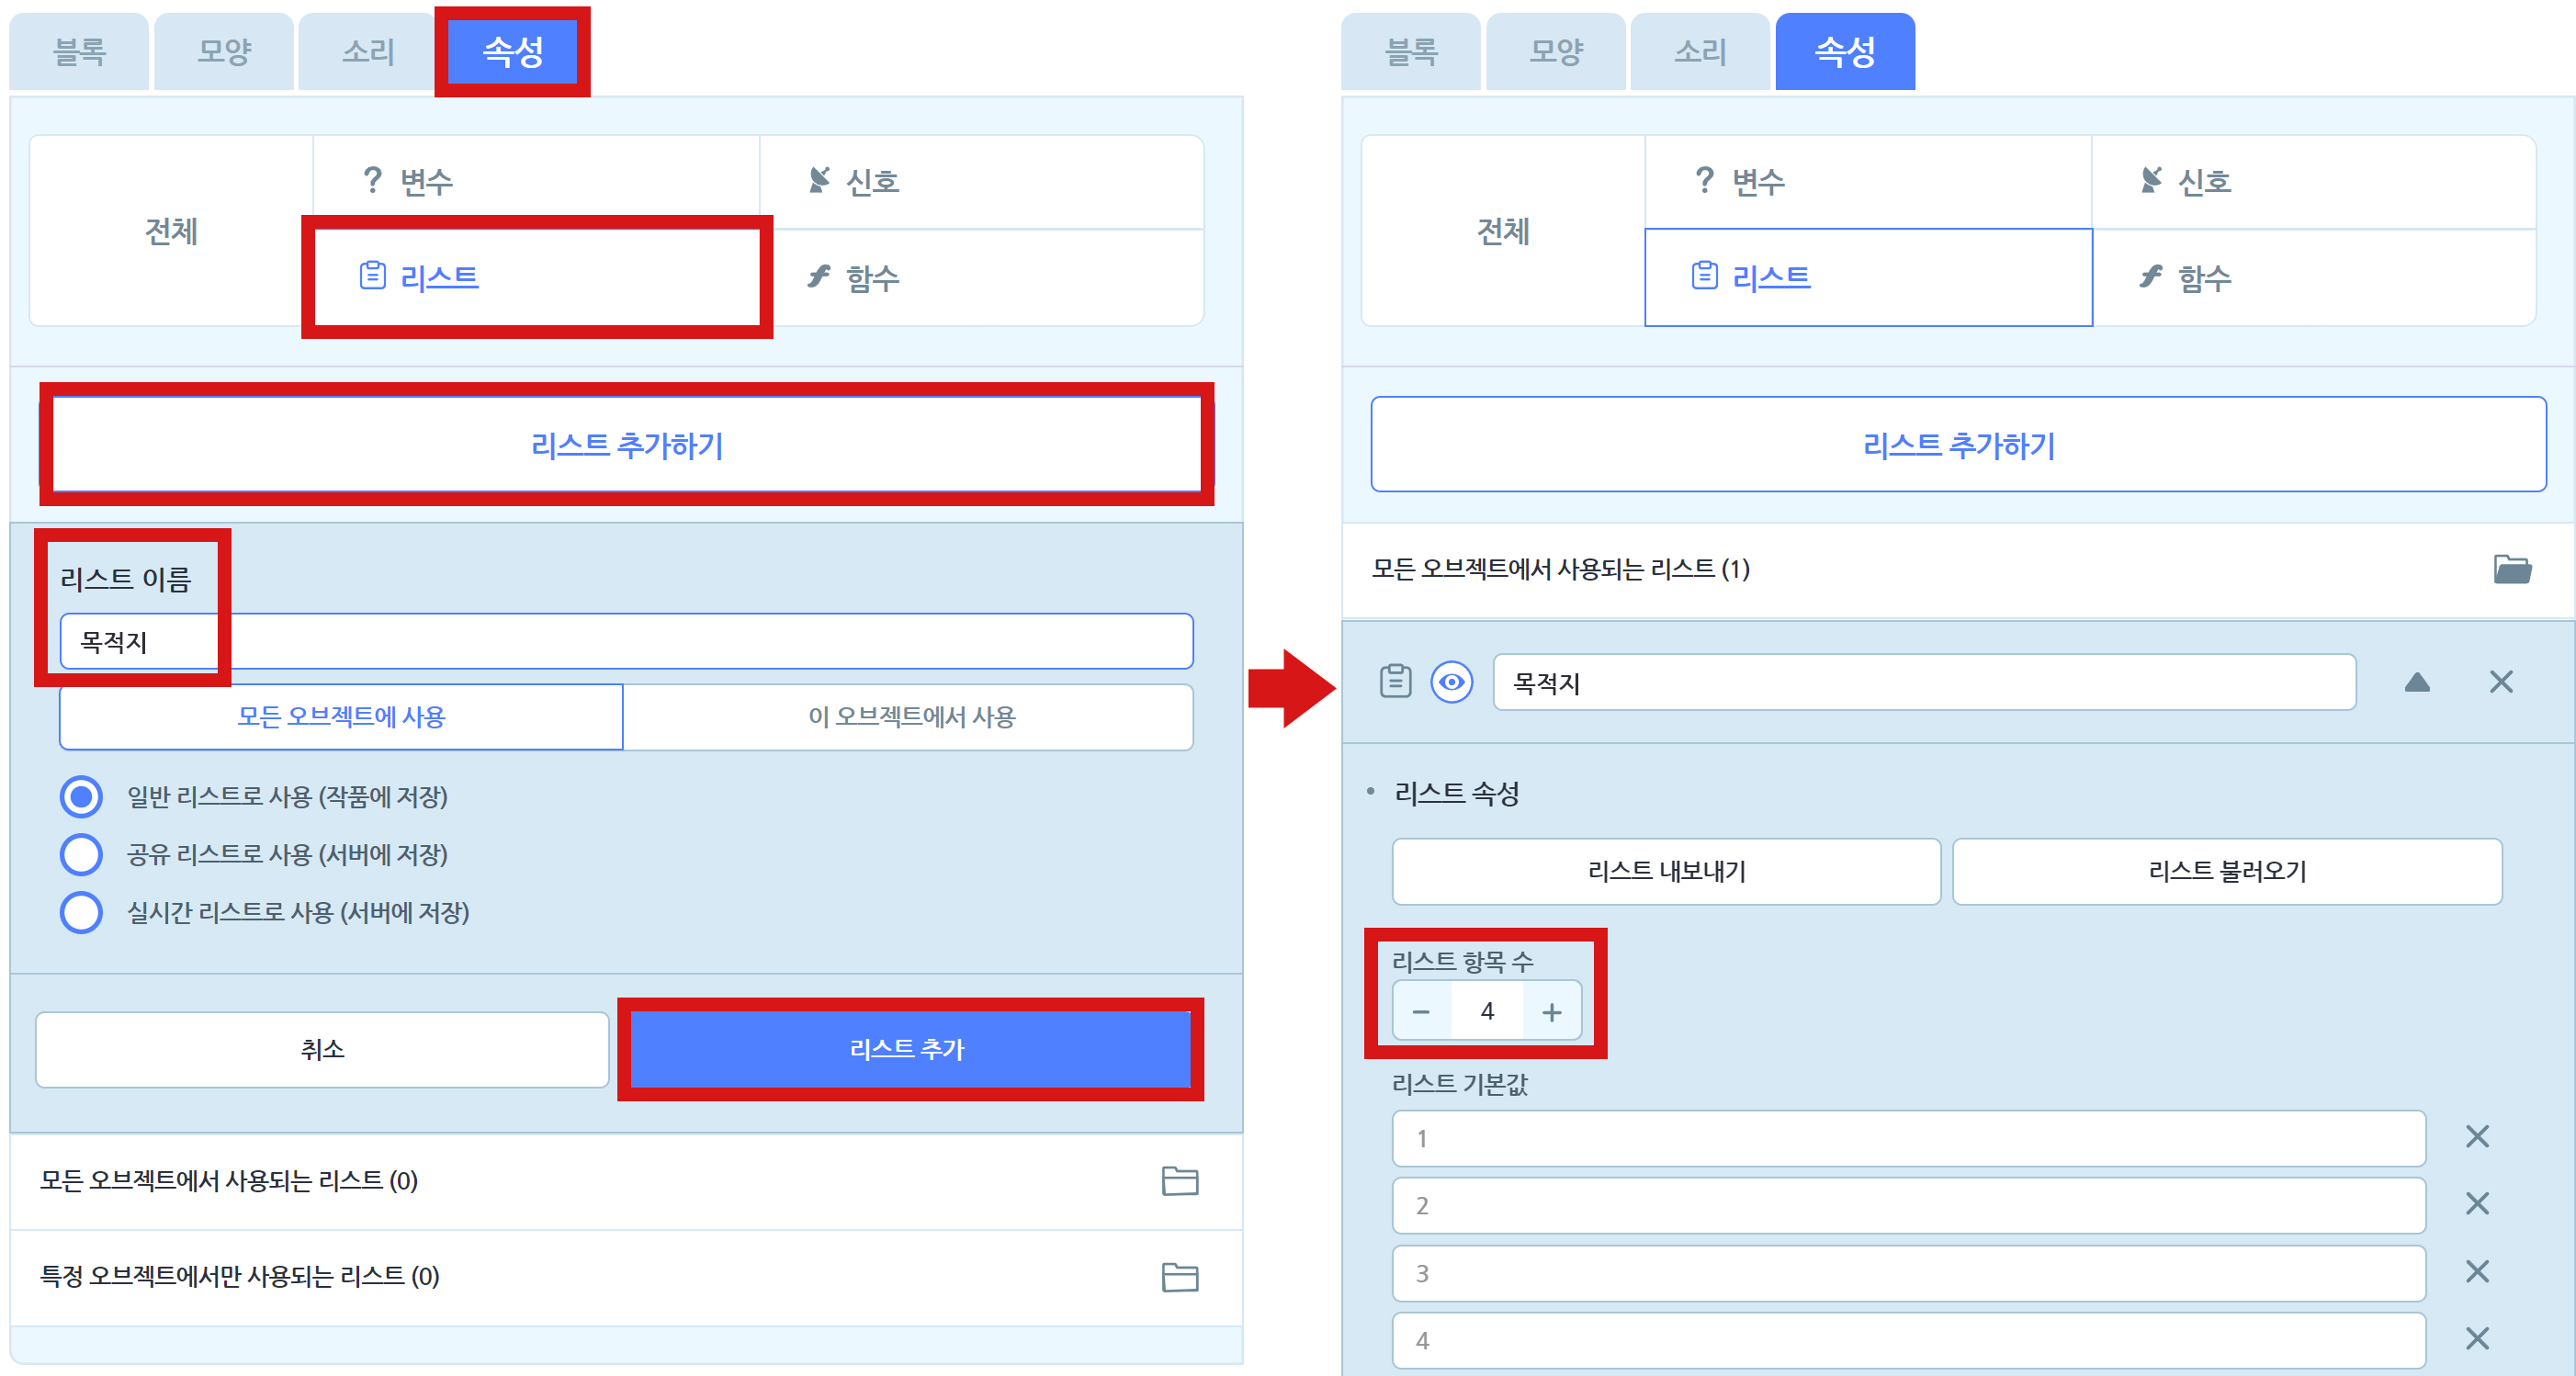Screen dimensions: 2576x1376
Task: Focus list default value field 3
Action: (x=1909, y=1273)
